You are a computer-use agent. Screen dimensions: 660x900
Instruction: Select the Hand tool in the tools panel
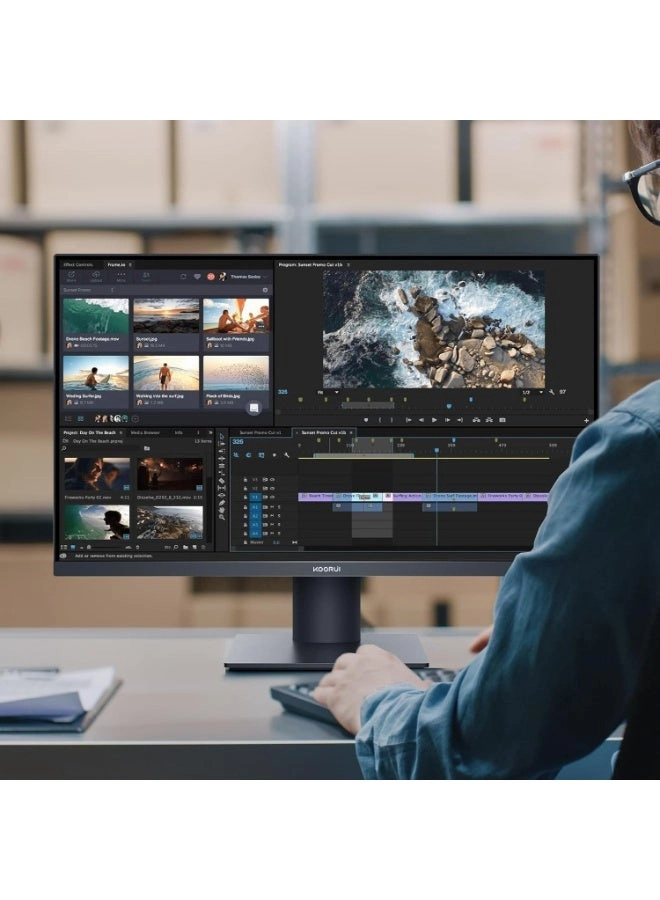pos(222,508)
